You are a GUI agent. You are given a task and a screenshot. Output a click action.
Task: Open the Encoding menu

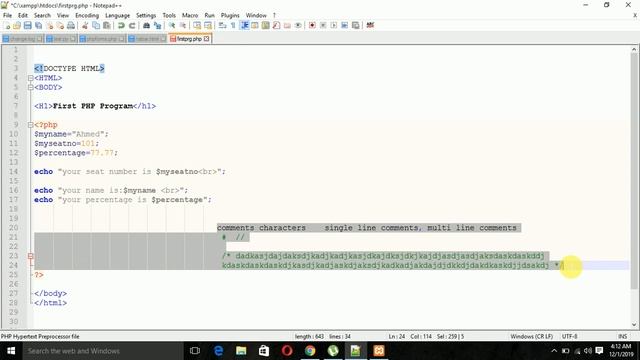[x=87, y=16]
